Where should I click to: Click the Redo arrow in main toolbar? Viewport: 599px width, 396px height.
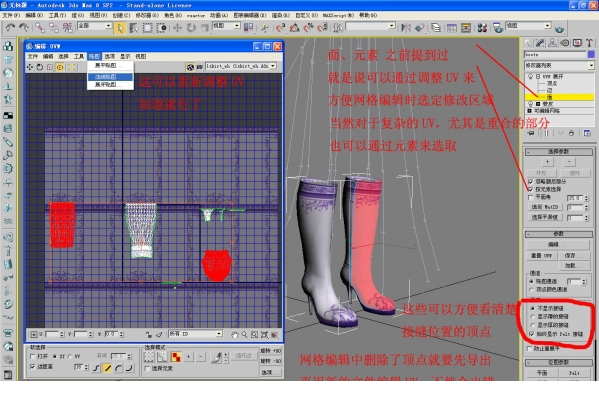pos(24,27)
